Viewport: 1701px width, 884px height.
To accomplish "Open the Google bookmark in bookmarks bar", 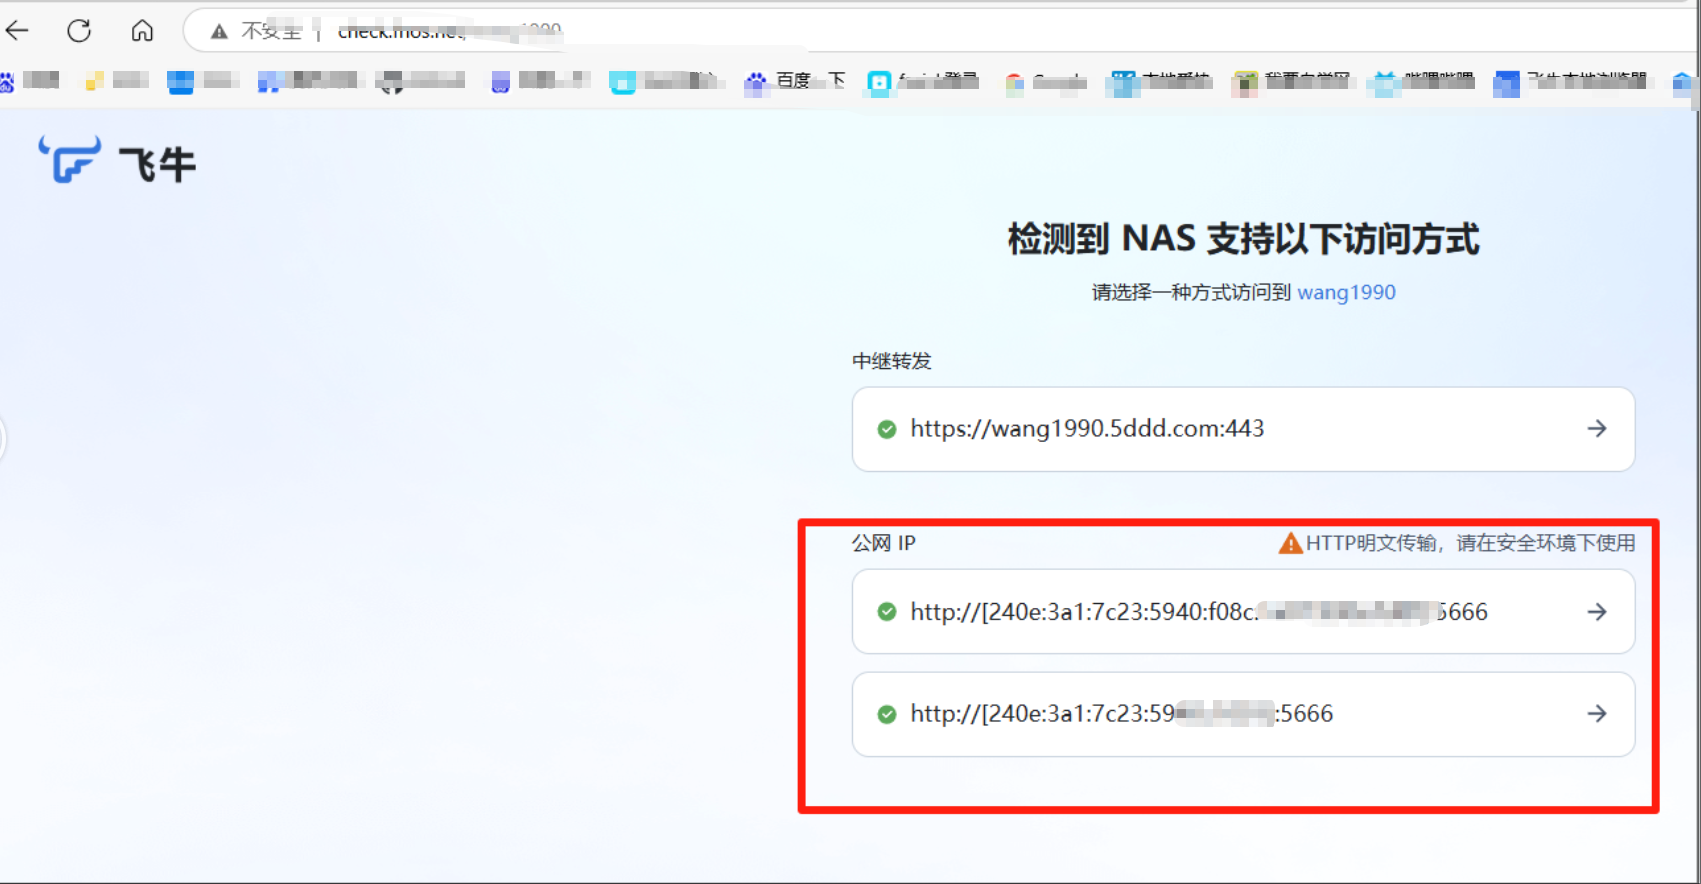I will (x=1046, y=82).
